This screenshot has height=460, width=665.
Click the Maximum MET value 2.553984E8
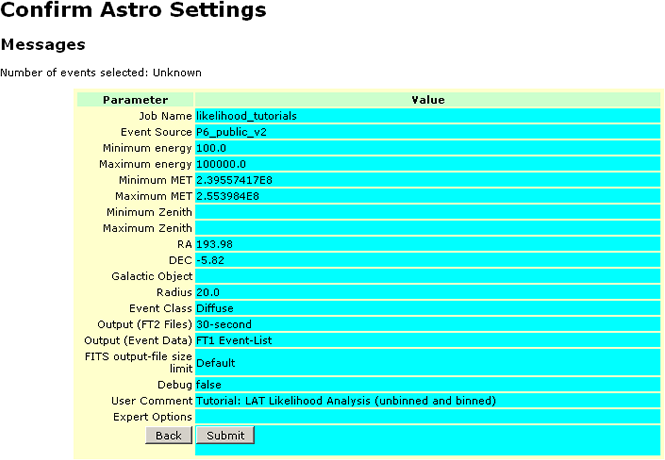pos(227,196)
